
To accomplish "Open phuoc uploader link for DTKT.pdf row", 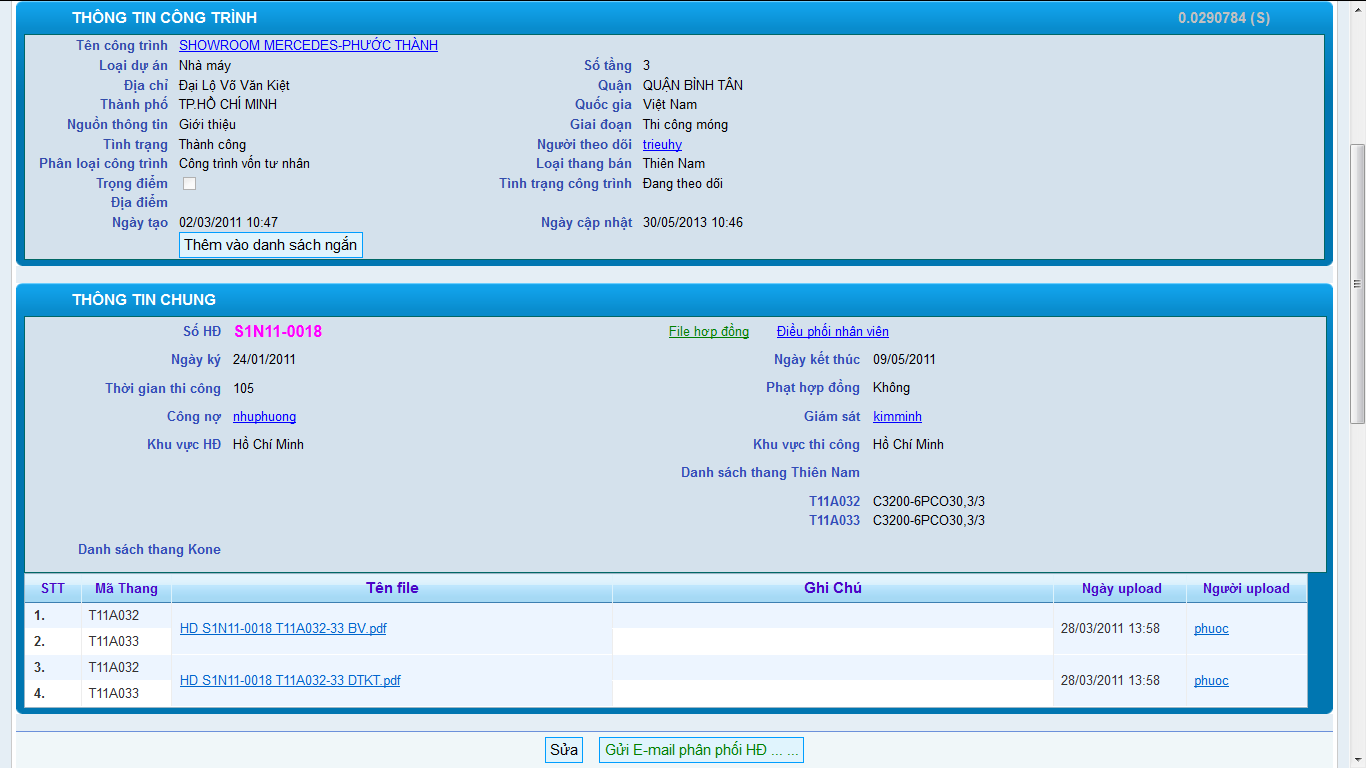I will pos(1211,681).
